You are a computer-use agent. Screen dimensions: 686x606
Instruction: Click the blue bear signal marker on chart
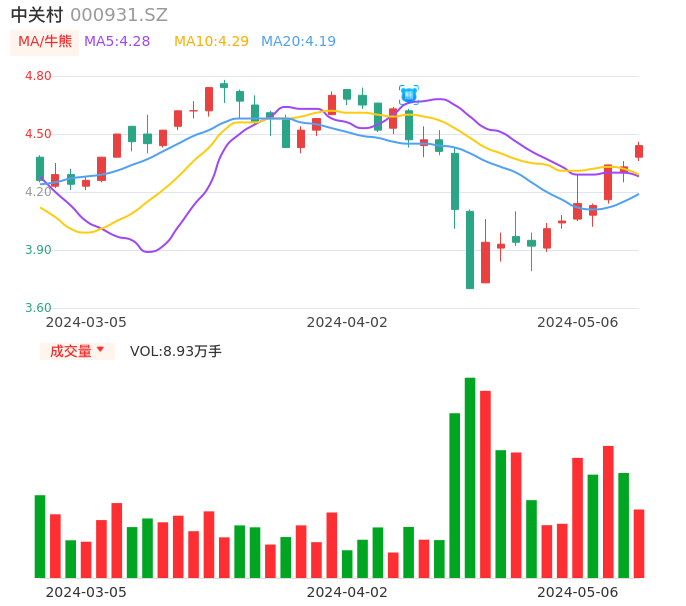click(408, 94)
